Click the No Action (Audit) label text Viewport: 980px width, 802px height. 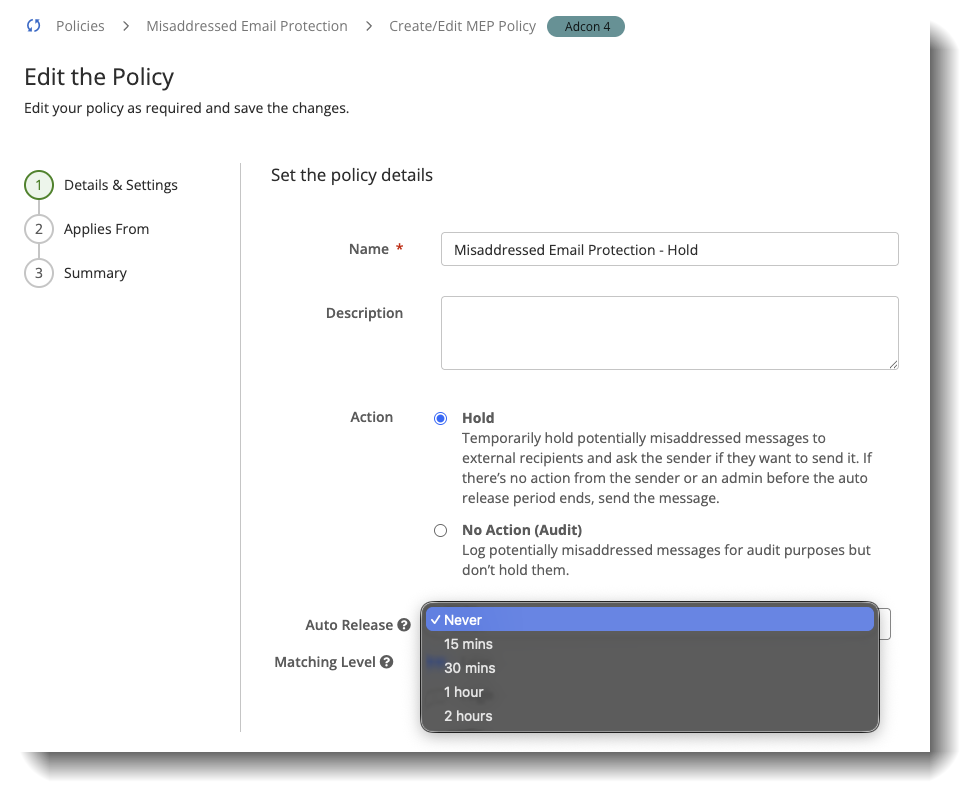tap(522, 530)
